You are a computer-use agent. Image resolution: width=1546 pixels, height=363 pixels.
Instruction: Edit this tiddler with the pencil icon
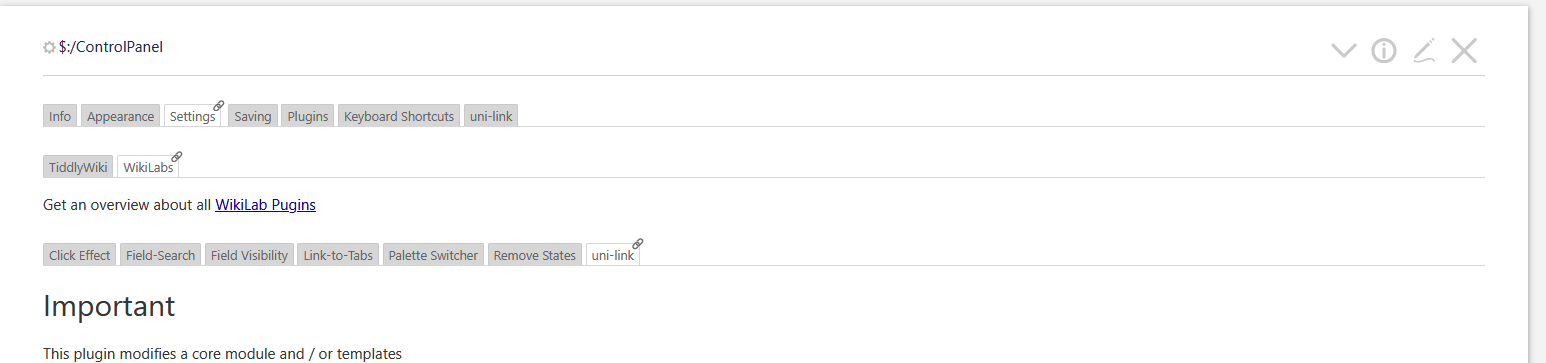coord(1424,51)
